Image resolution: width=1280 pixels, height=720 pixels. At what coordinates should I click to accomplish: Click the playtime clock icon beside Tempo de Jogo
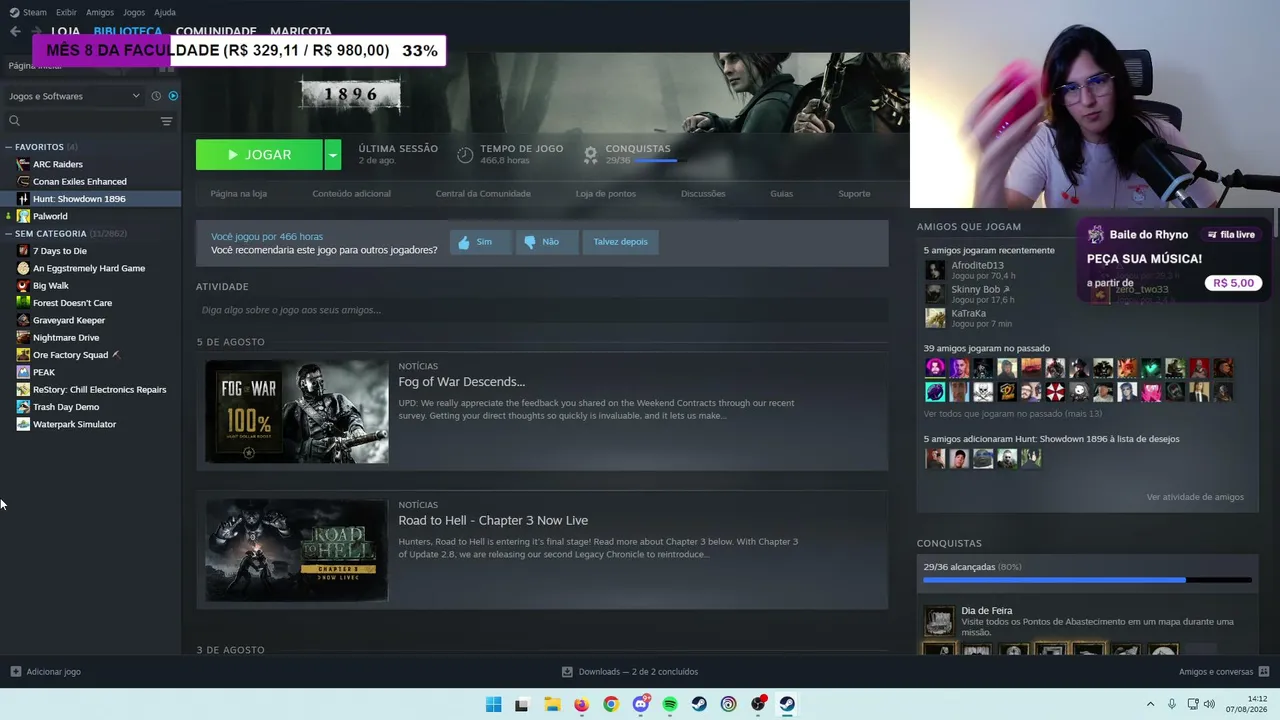click(465, 155)
